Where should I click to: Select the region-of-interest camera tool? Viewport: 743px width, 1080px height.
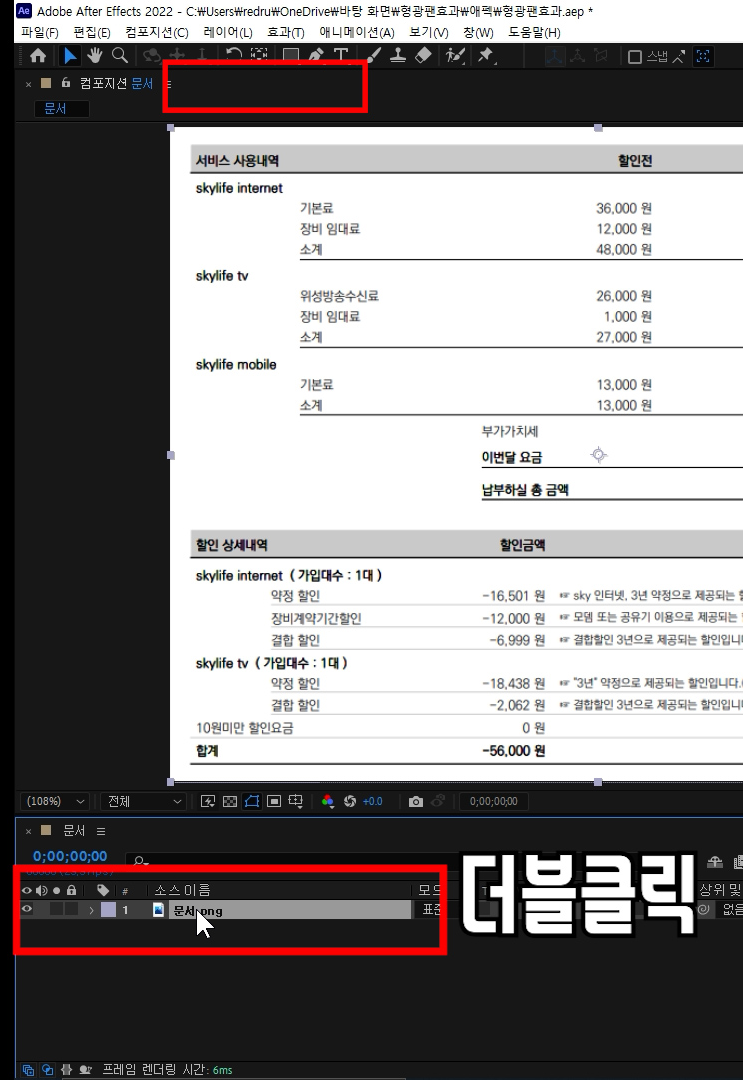click(259, 56)
